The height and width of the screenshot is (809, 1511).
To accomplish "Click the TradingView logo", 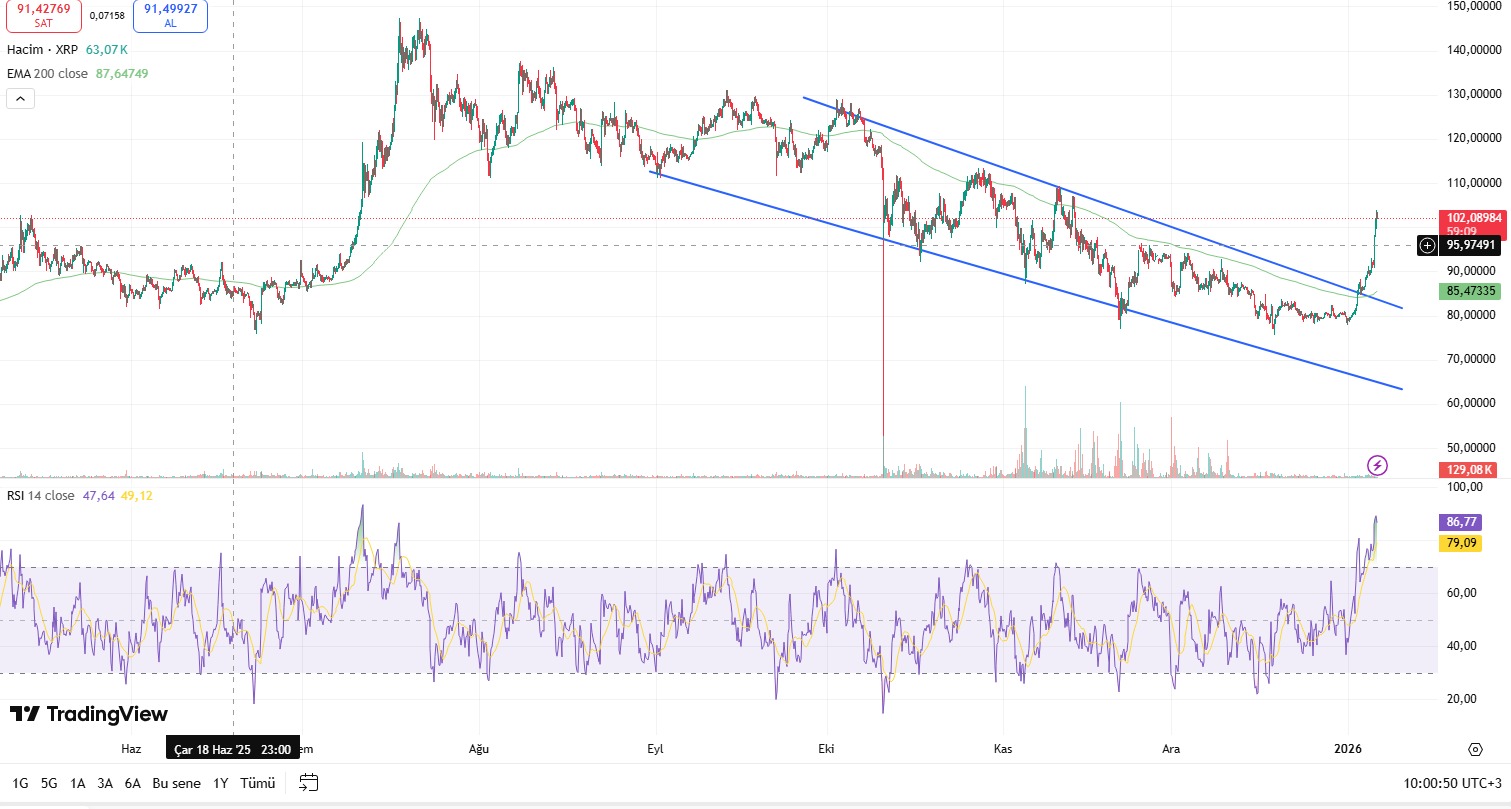I will [x=89, y=714].
